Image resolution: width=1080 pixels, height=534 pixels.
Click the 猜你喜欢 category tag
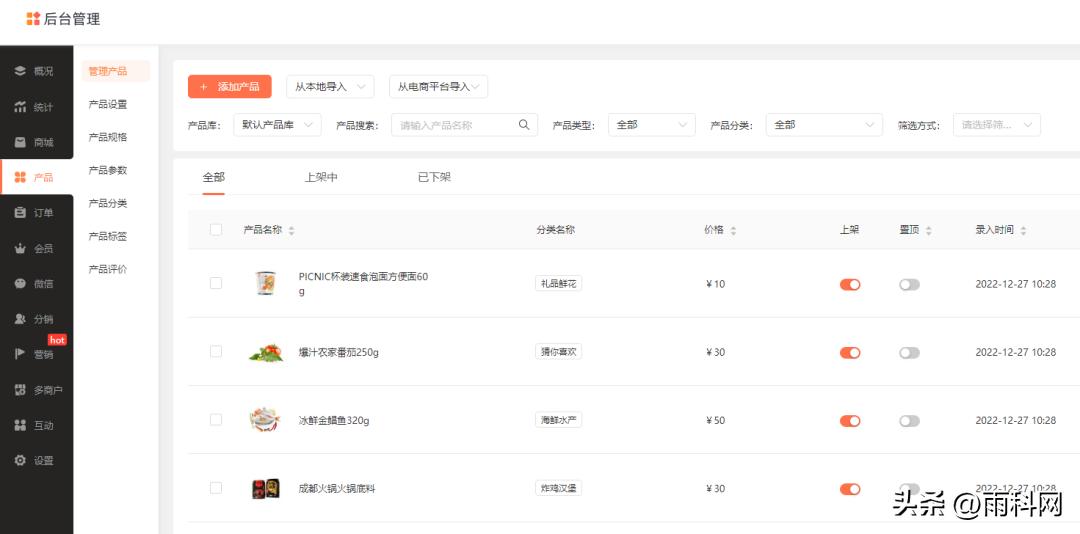point(559,351)
